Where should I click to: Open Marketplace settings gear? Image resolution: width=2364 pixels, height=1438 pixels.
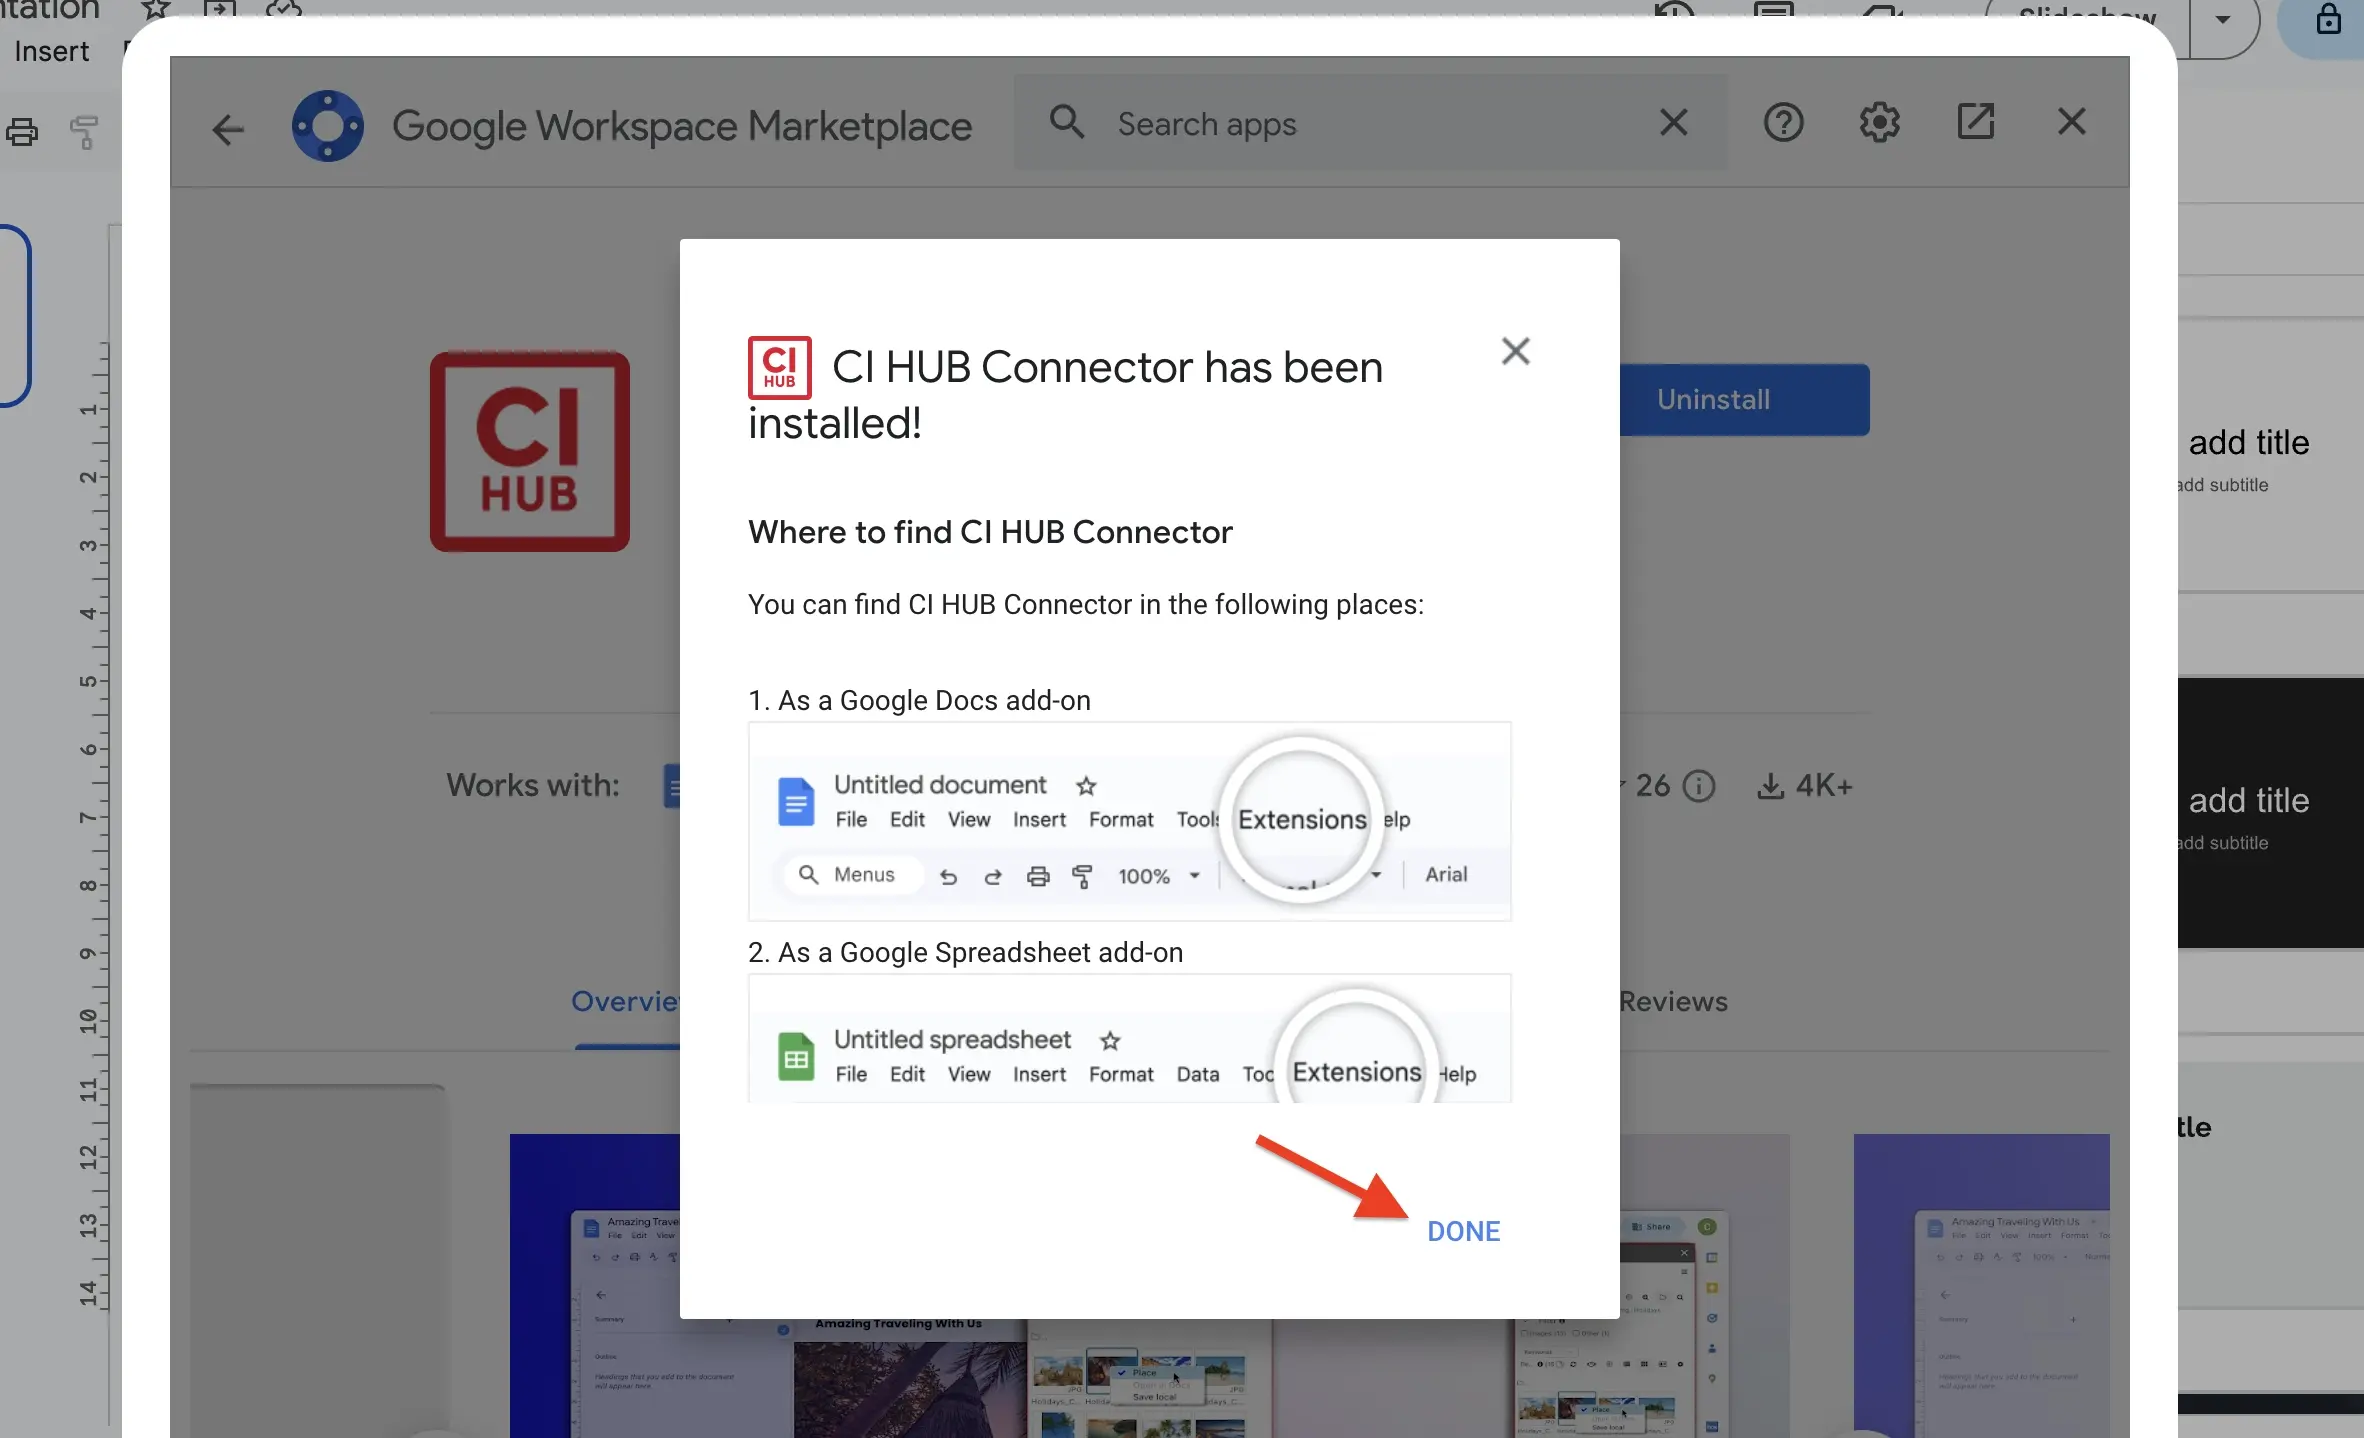1879,123
